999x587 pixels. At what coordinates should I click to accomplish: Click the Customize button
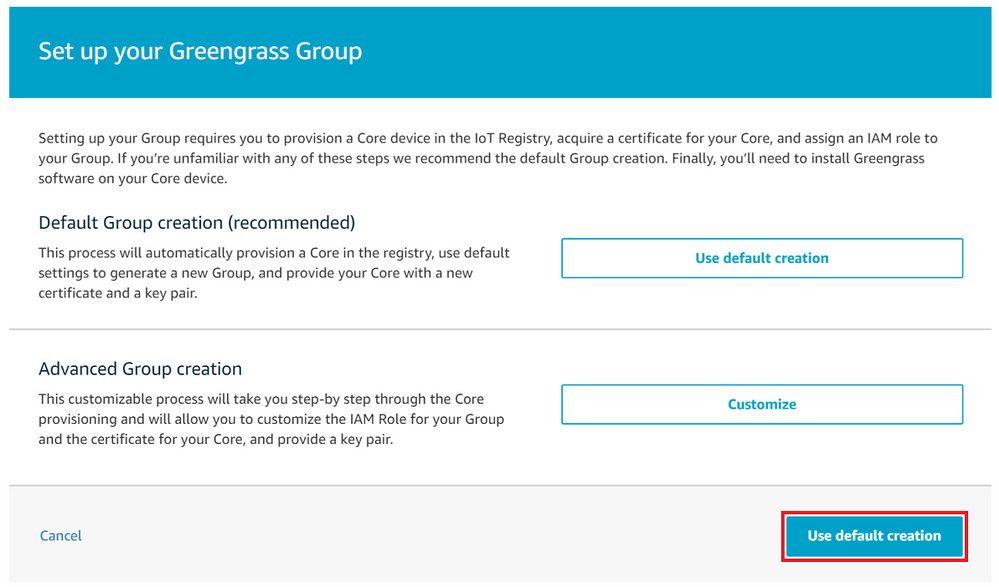pyautogui.click(x=761, y=404)
